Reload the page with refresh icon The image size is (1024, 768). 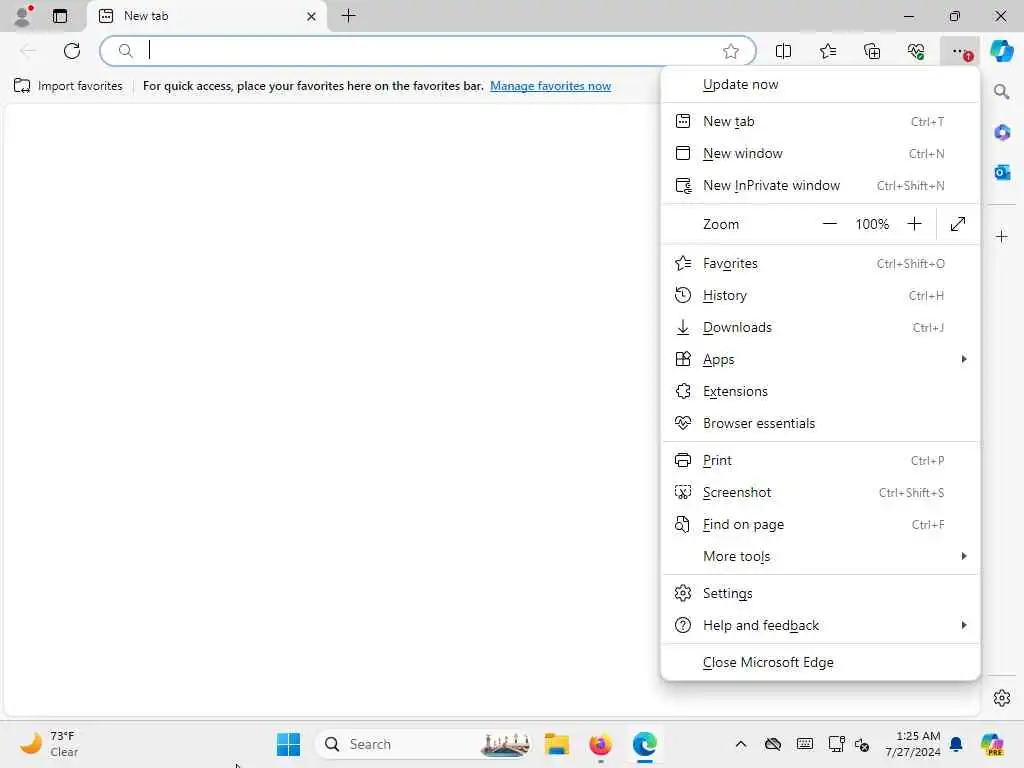click(72, 51)
